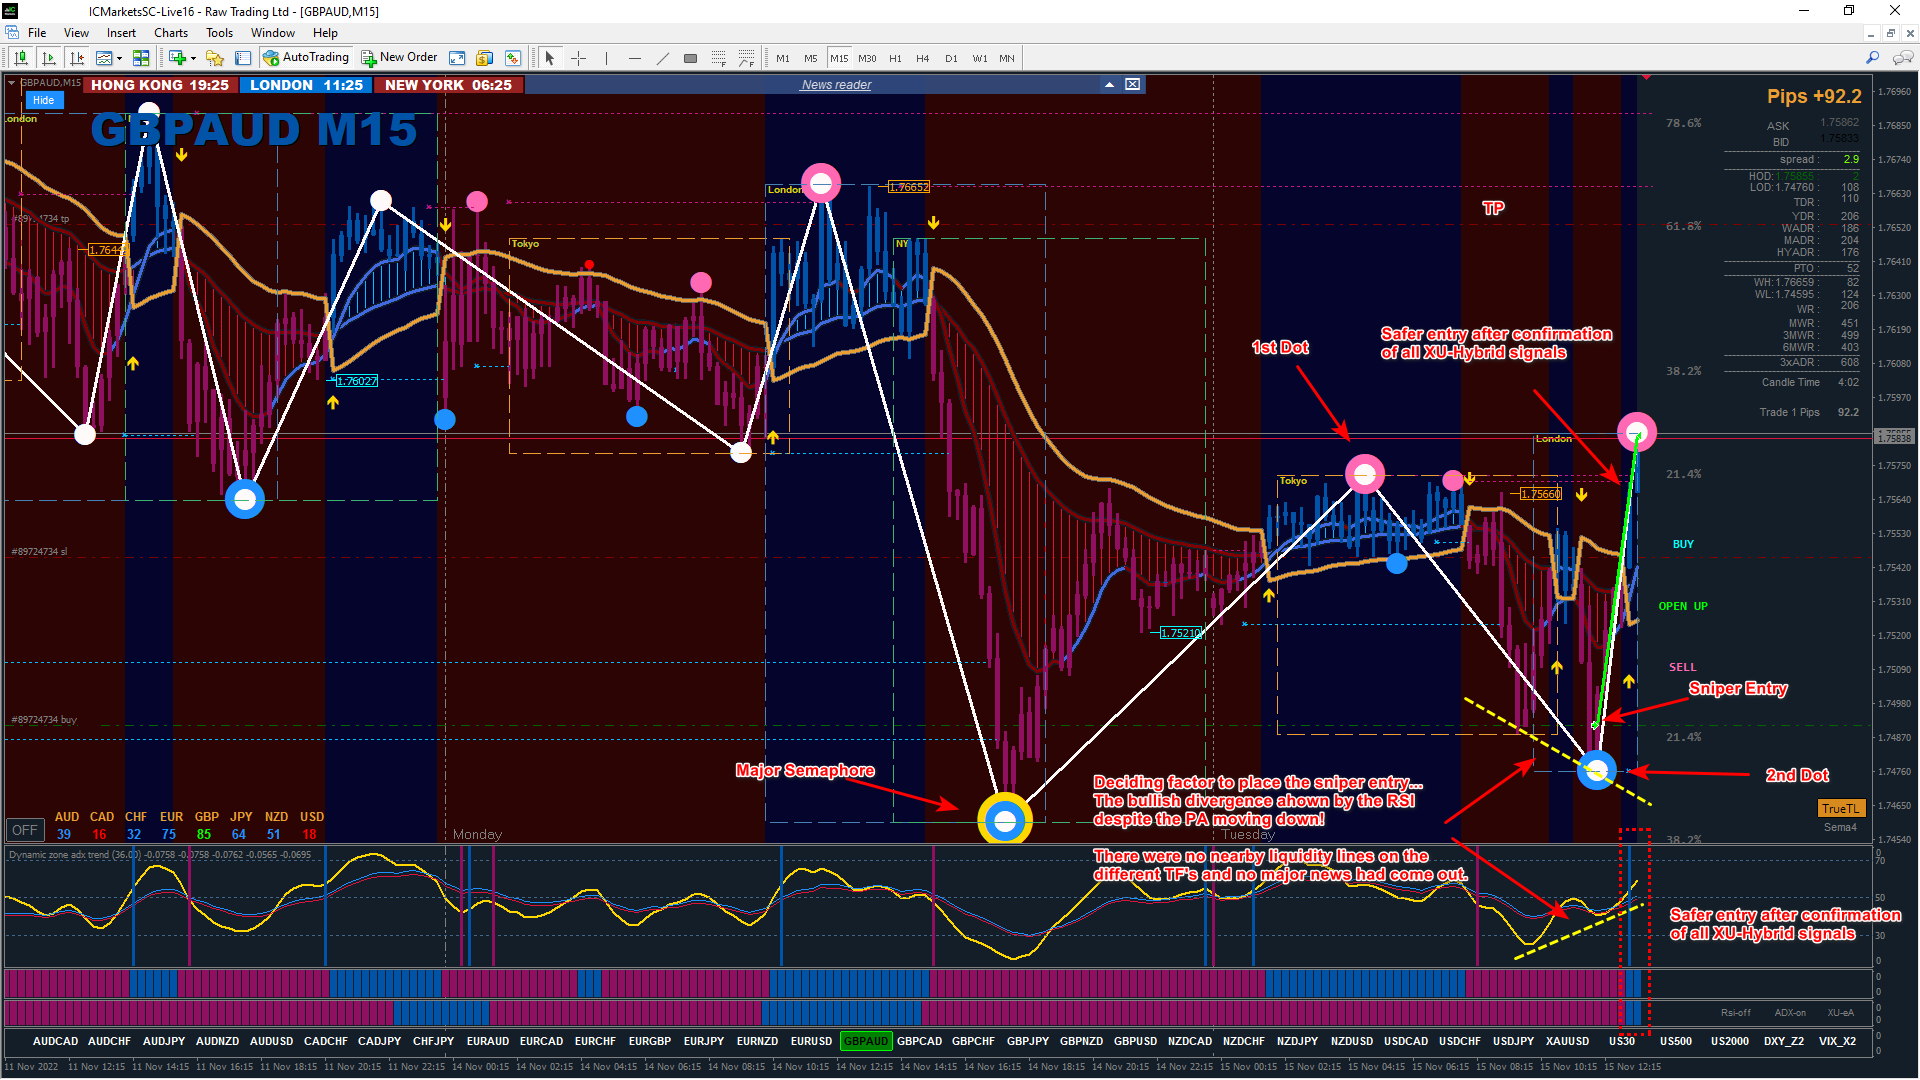Select the trendline drawing tool

(662, 58)
